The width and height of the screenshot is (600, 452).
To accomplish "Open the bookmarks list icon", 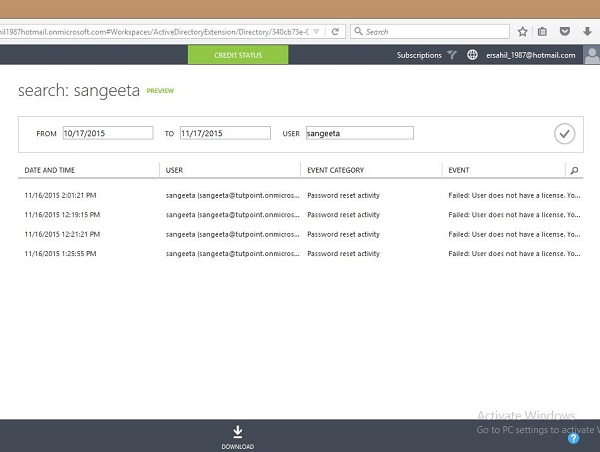I will (542, 32).
